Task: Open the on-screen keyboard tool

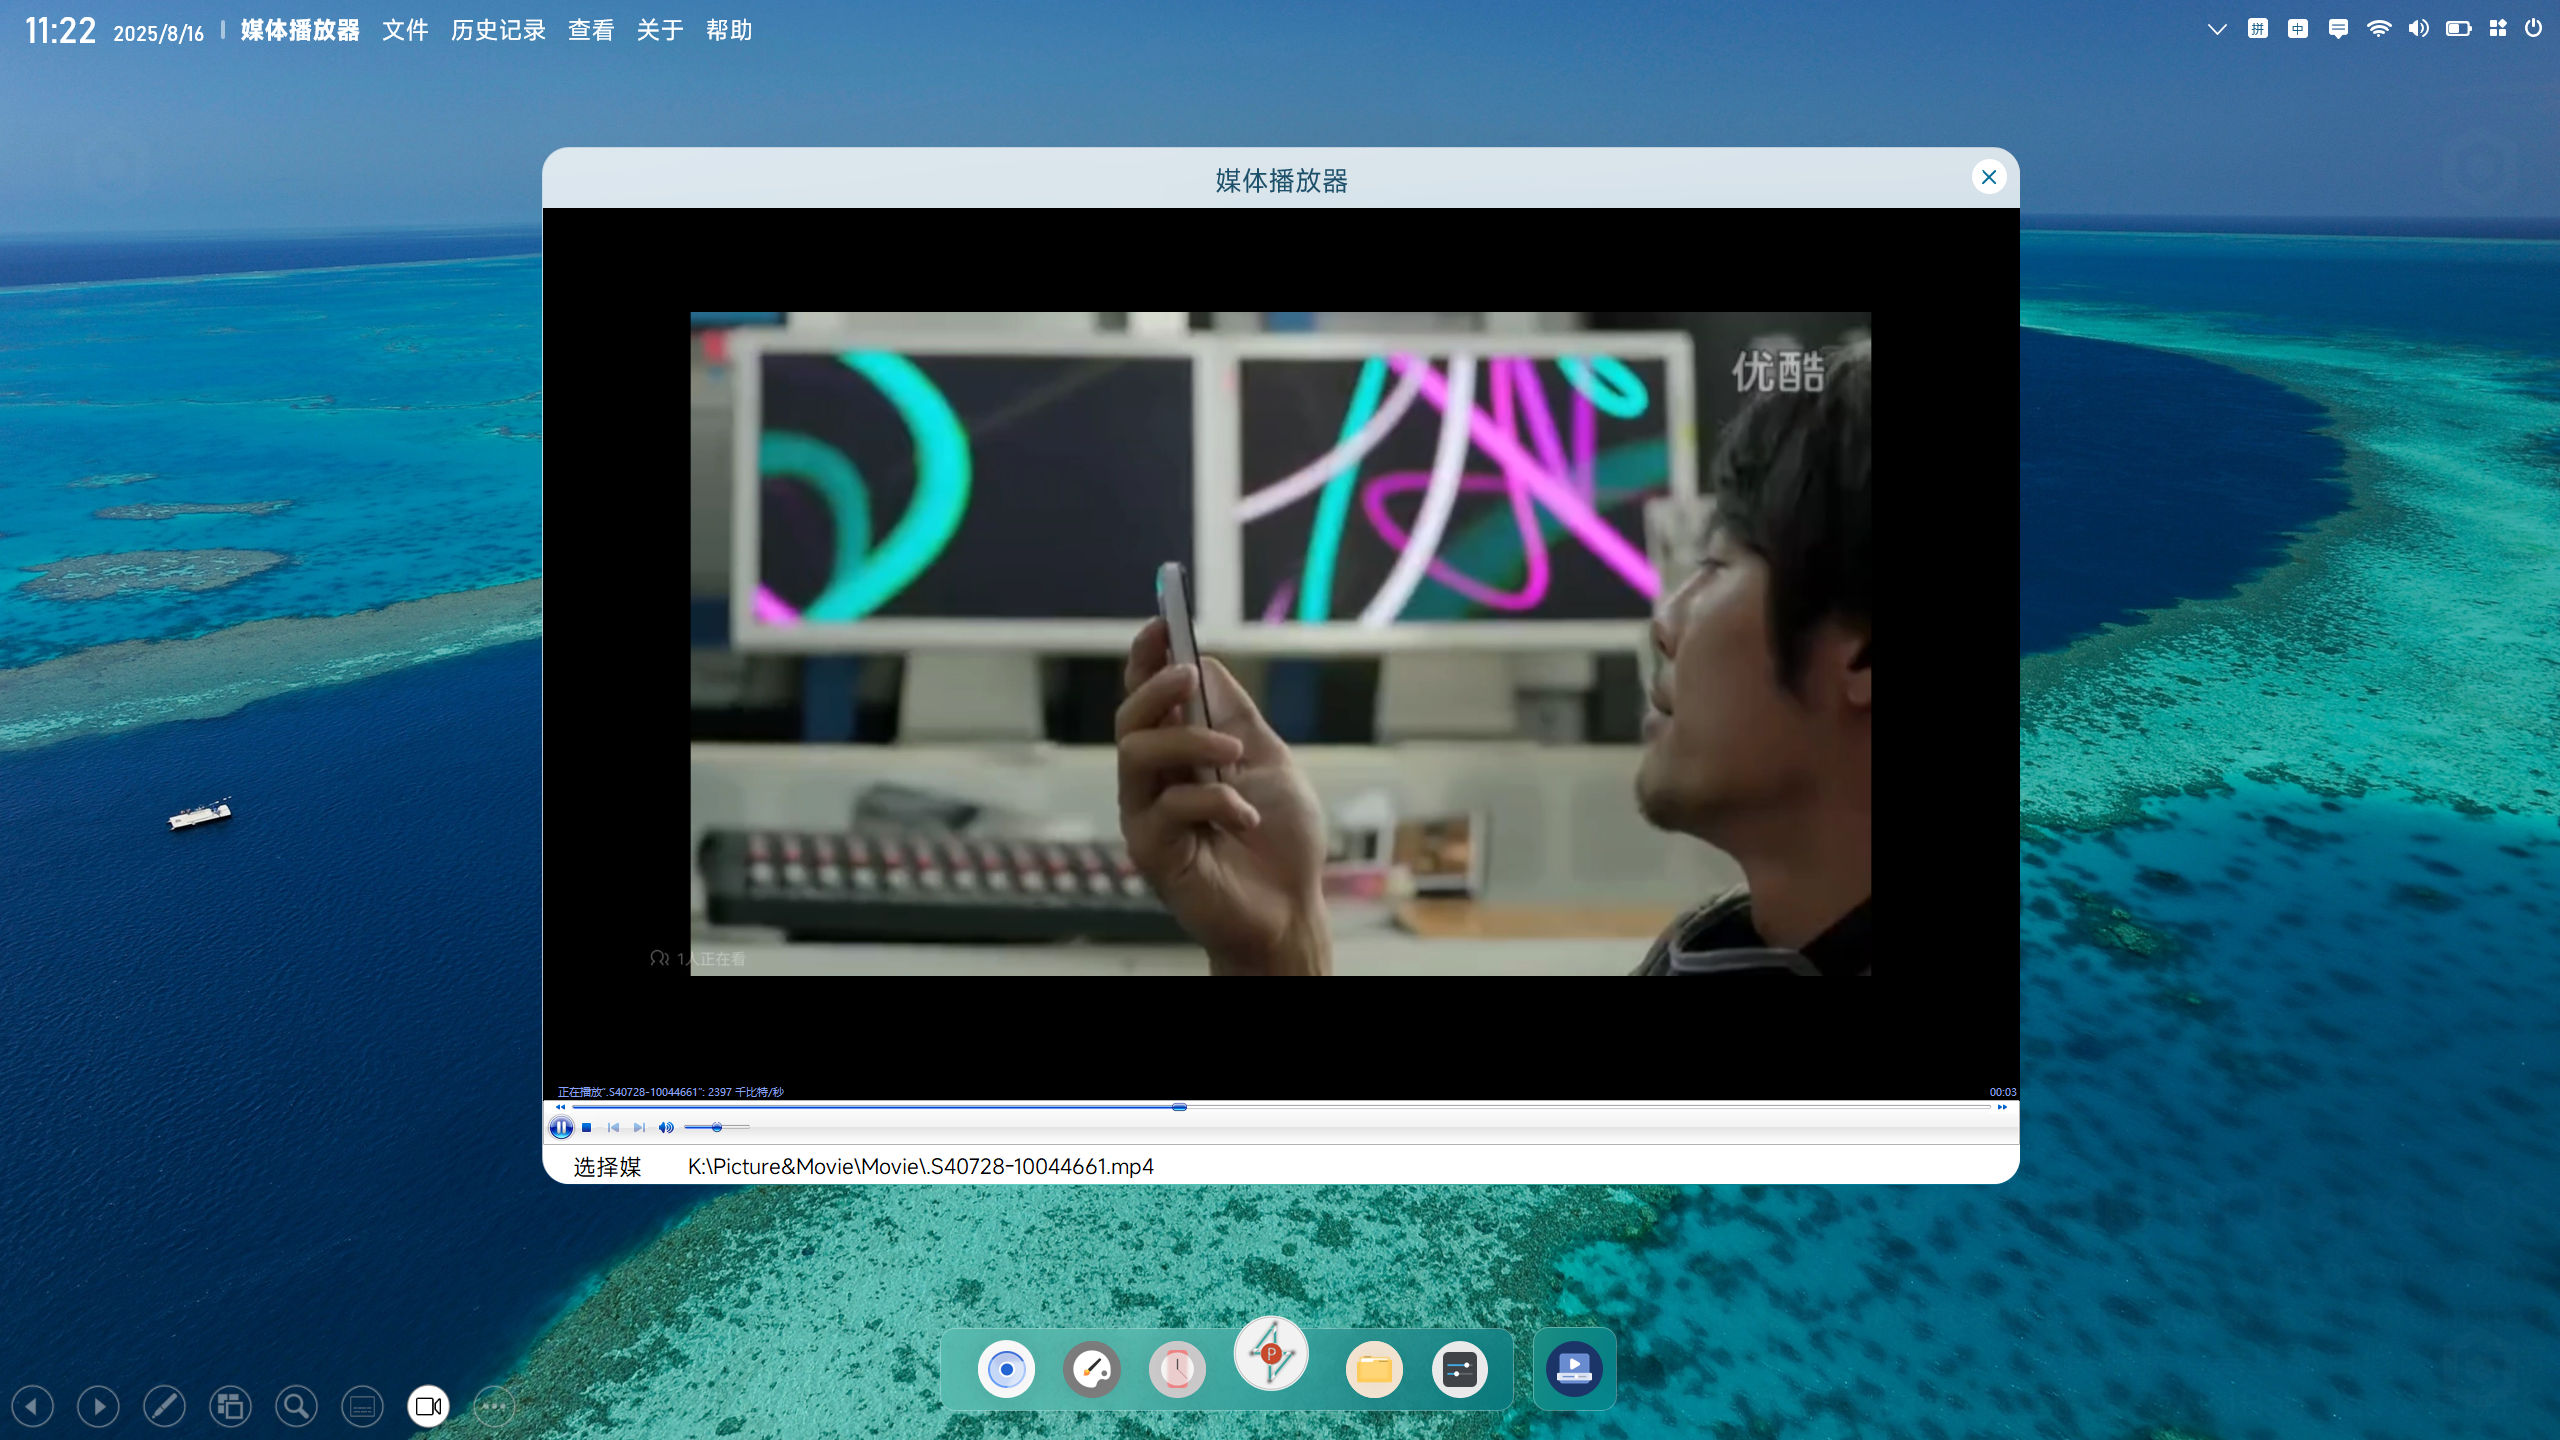Action: [x=362, y=1407]
